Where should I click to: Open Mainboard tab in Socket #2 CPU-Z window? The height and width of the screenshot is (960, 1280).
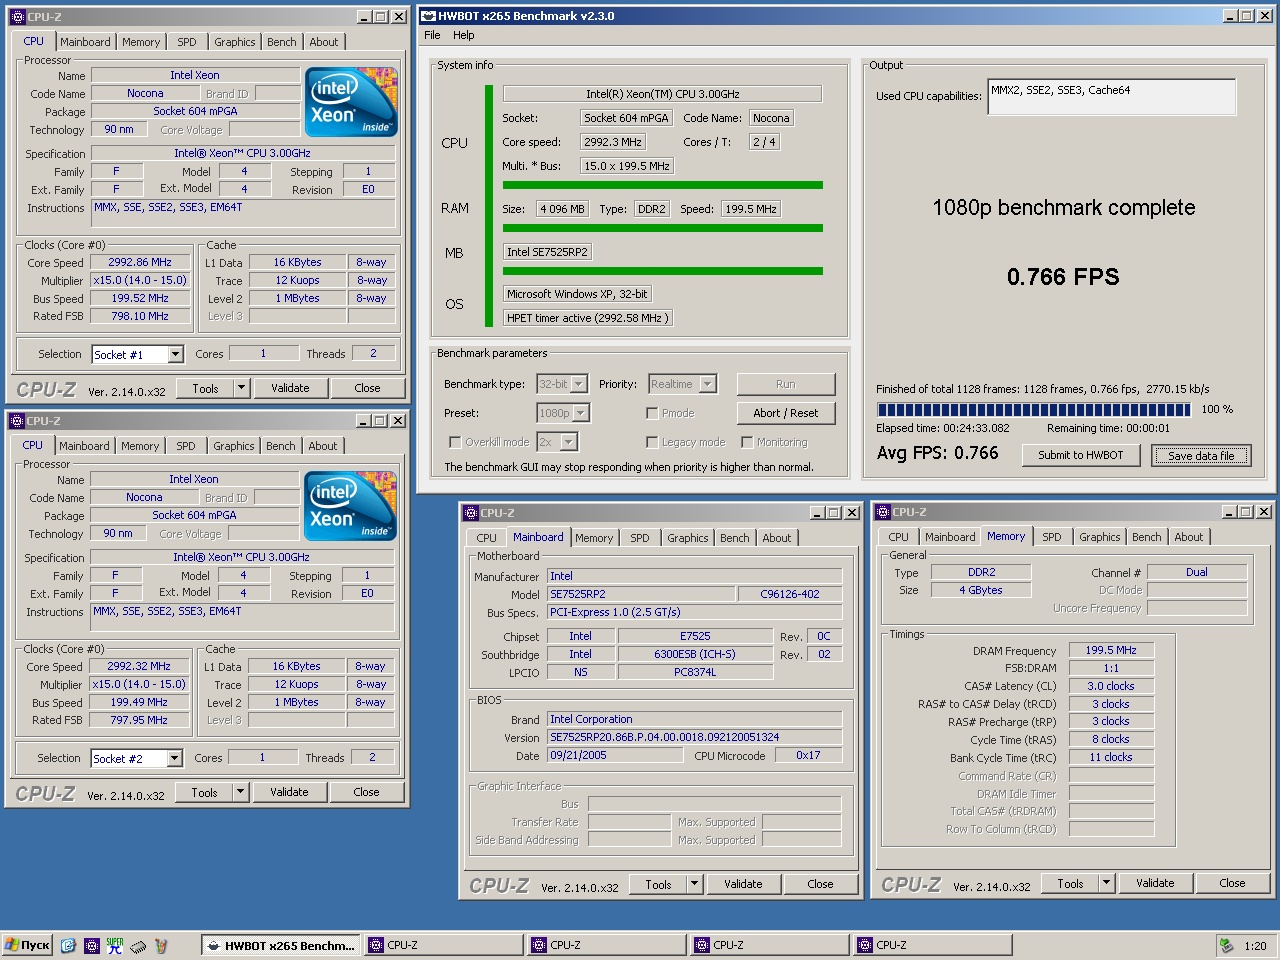84,446
